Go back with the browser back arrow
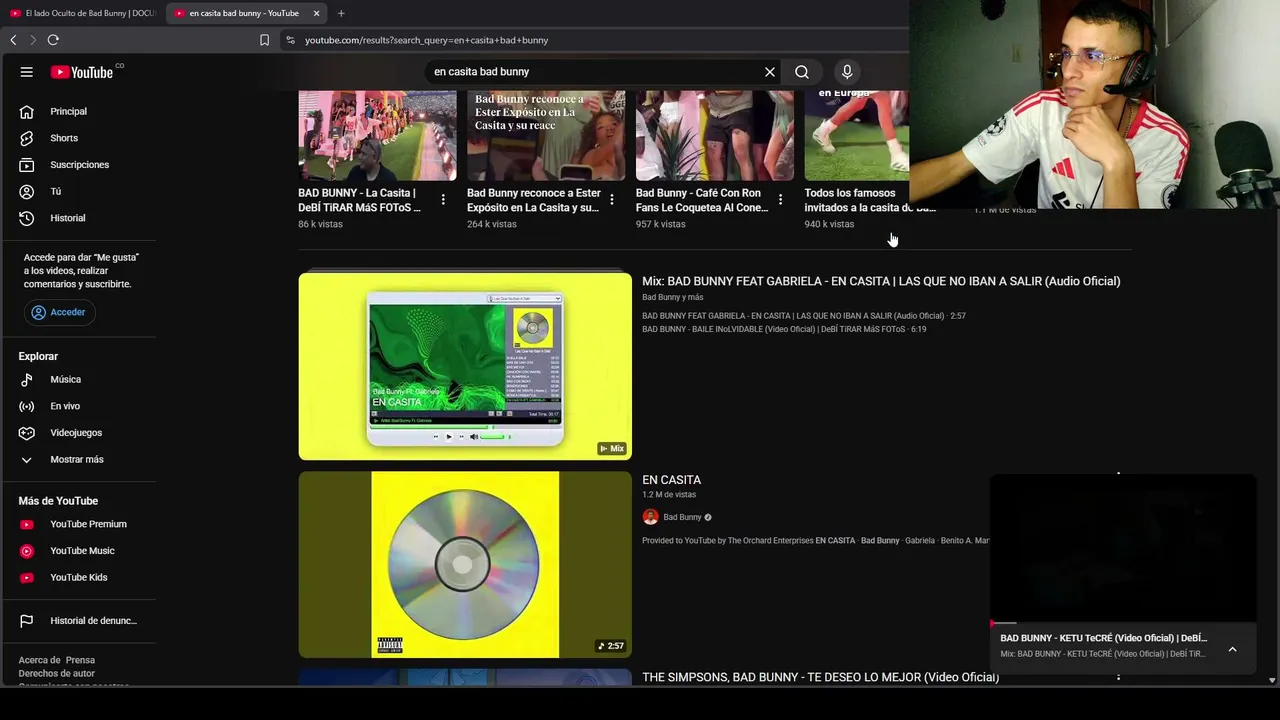 (13, 40)
